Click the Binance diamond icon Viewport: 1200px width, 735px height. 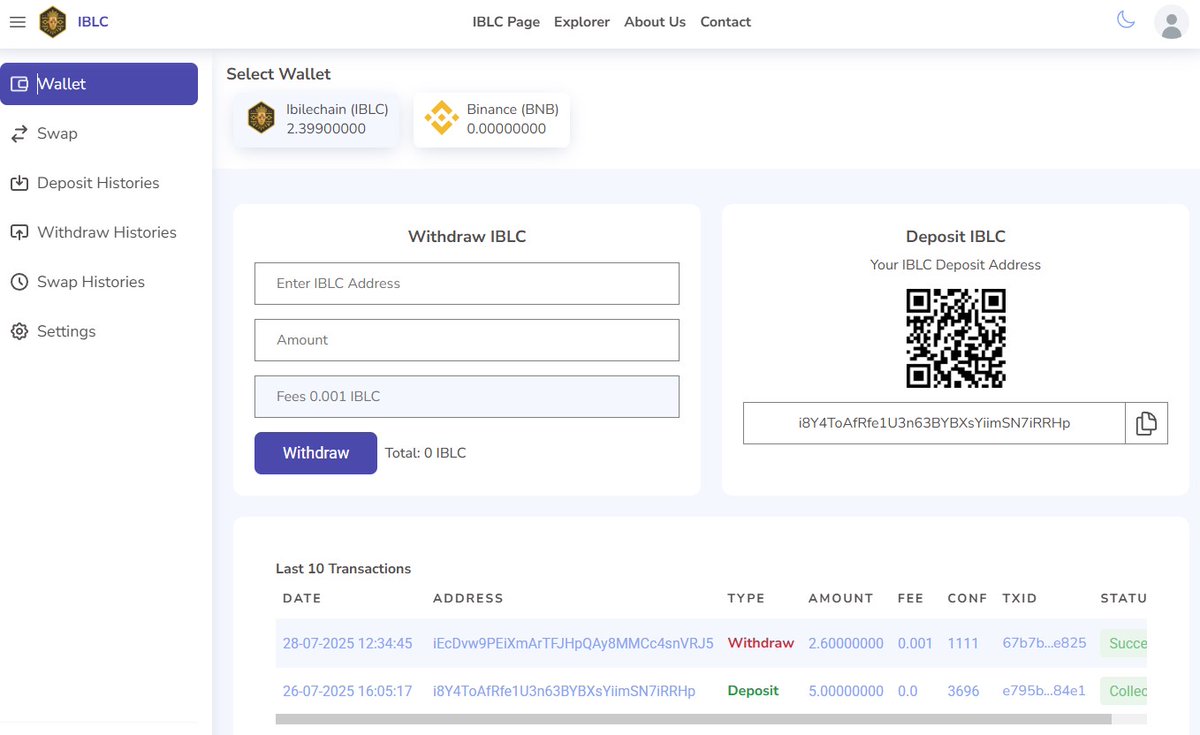pyautogui.click(x=441, y=118)
